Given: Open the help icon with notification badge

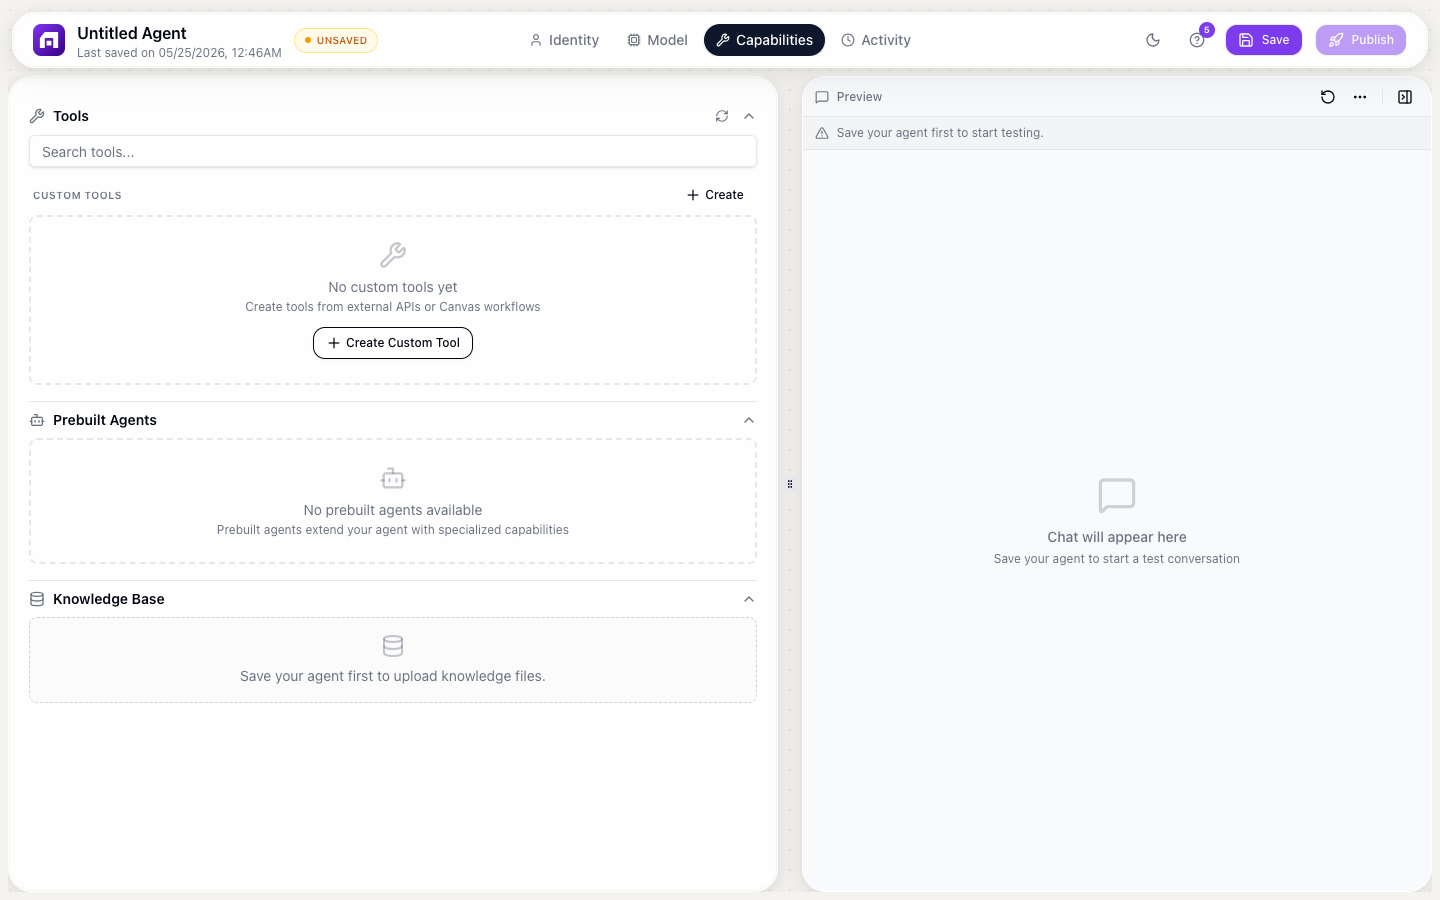Looking at the screenshot, I should point(1197,40).
